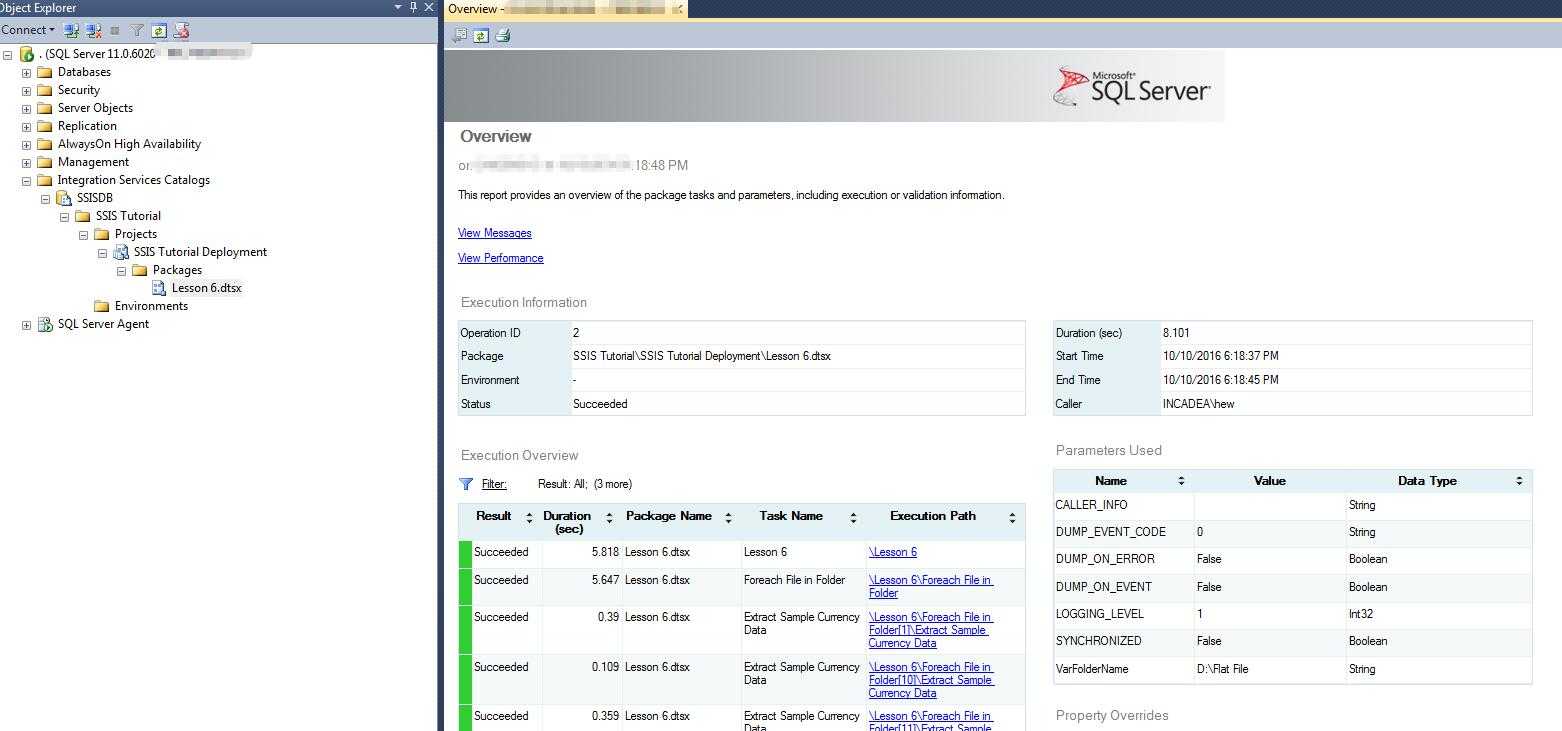Image resolution: width=1562 pixels, height=731 pixels.
Task: Collapse the Projects folder node
Action: 83,234
